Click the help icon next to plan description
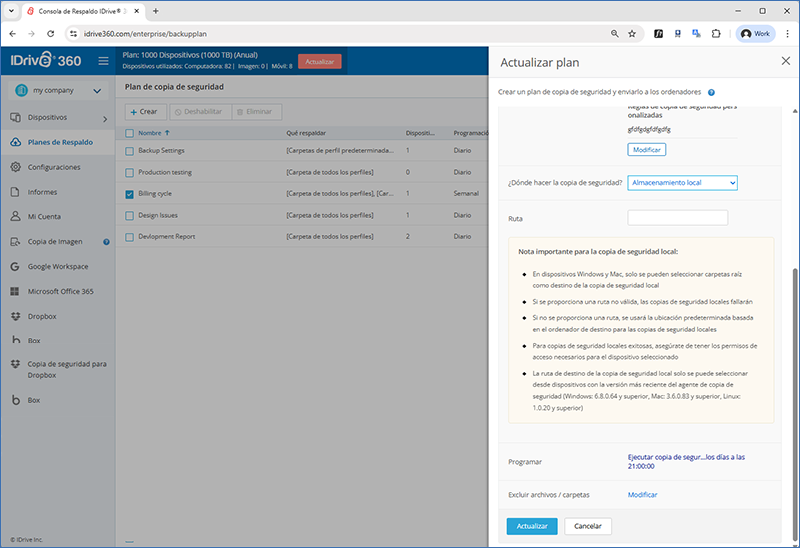 (x=711, y=91)
